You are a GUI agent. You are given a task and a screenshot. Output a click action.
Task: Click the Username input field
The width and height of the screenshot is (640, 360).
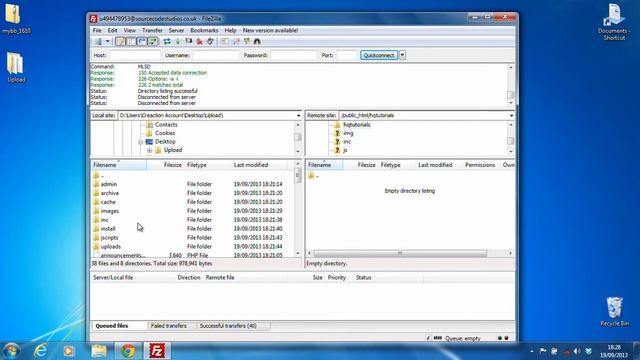[x=215, y=55]
